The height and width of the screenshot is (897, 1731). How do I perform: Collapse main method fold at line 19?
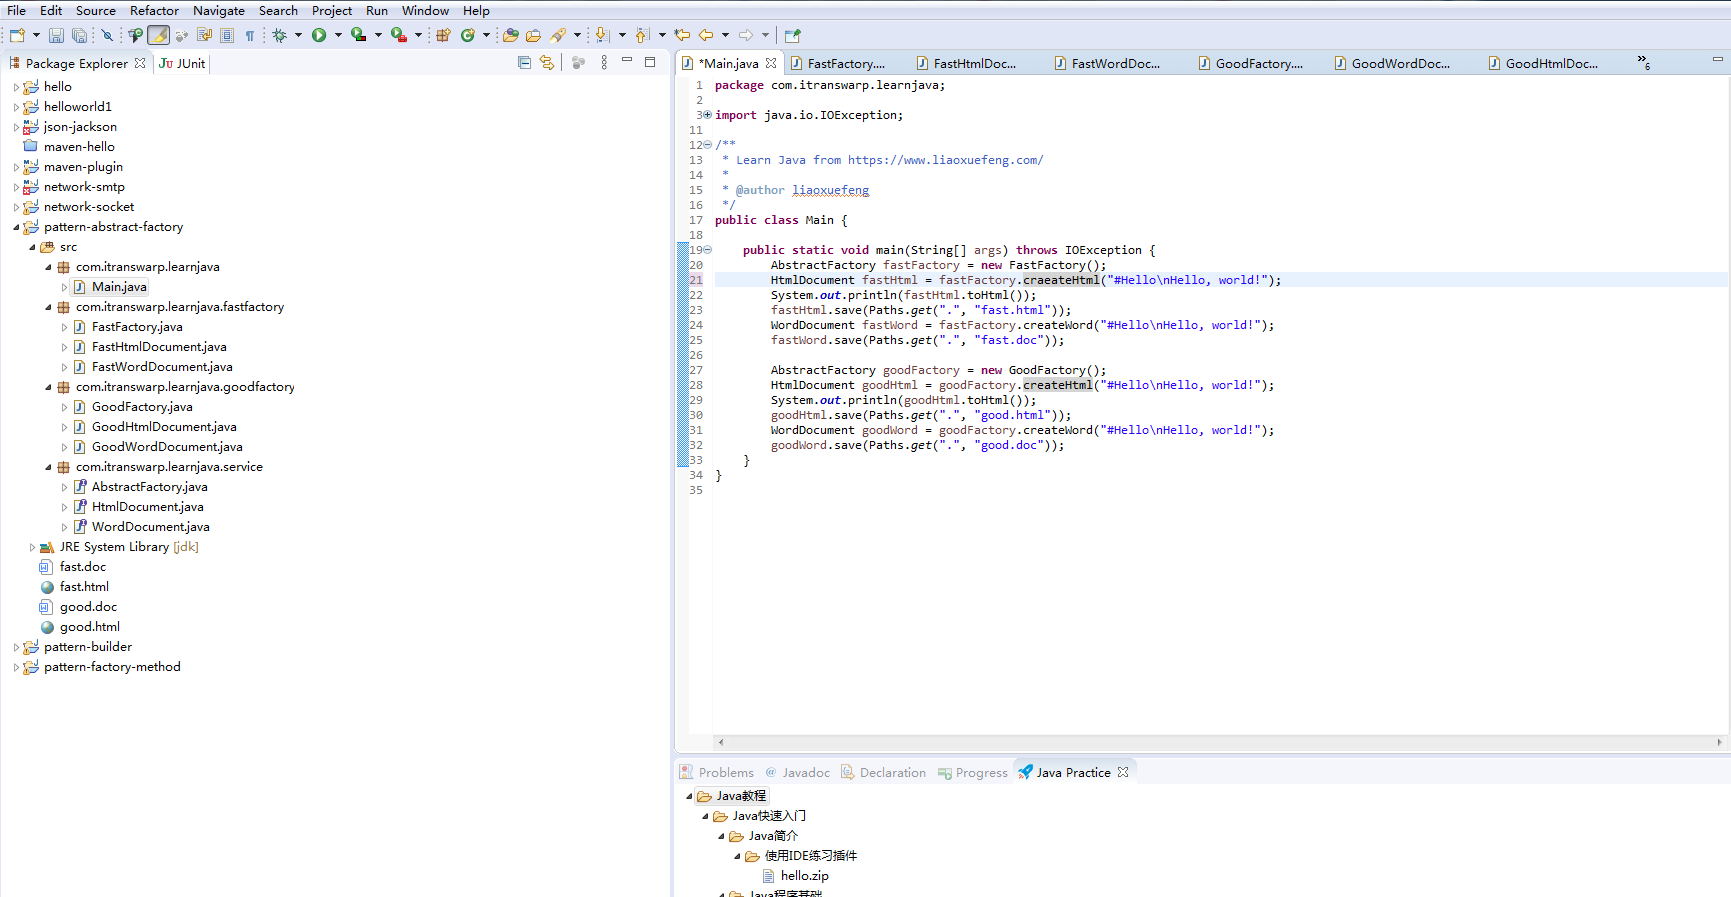708,250
